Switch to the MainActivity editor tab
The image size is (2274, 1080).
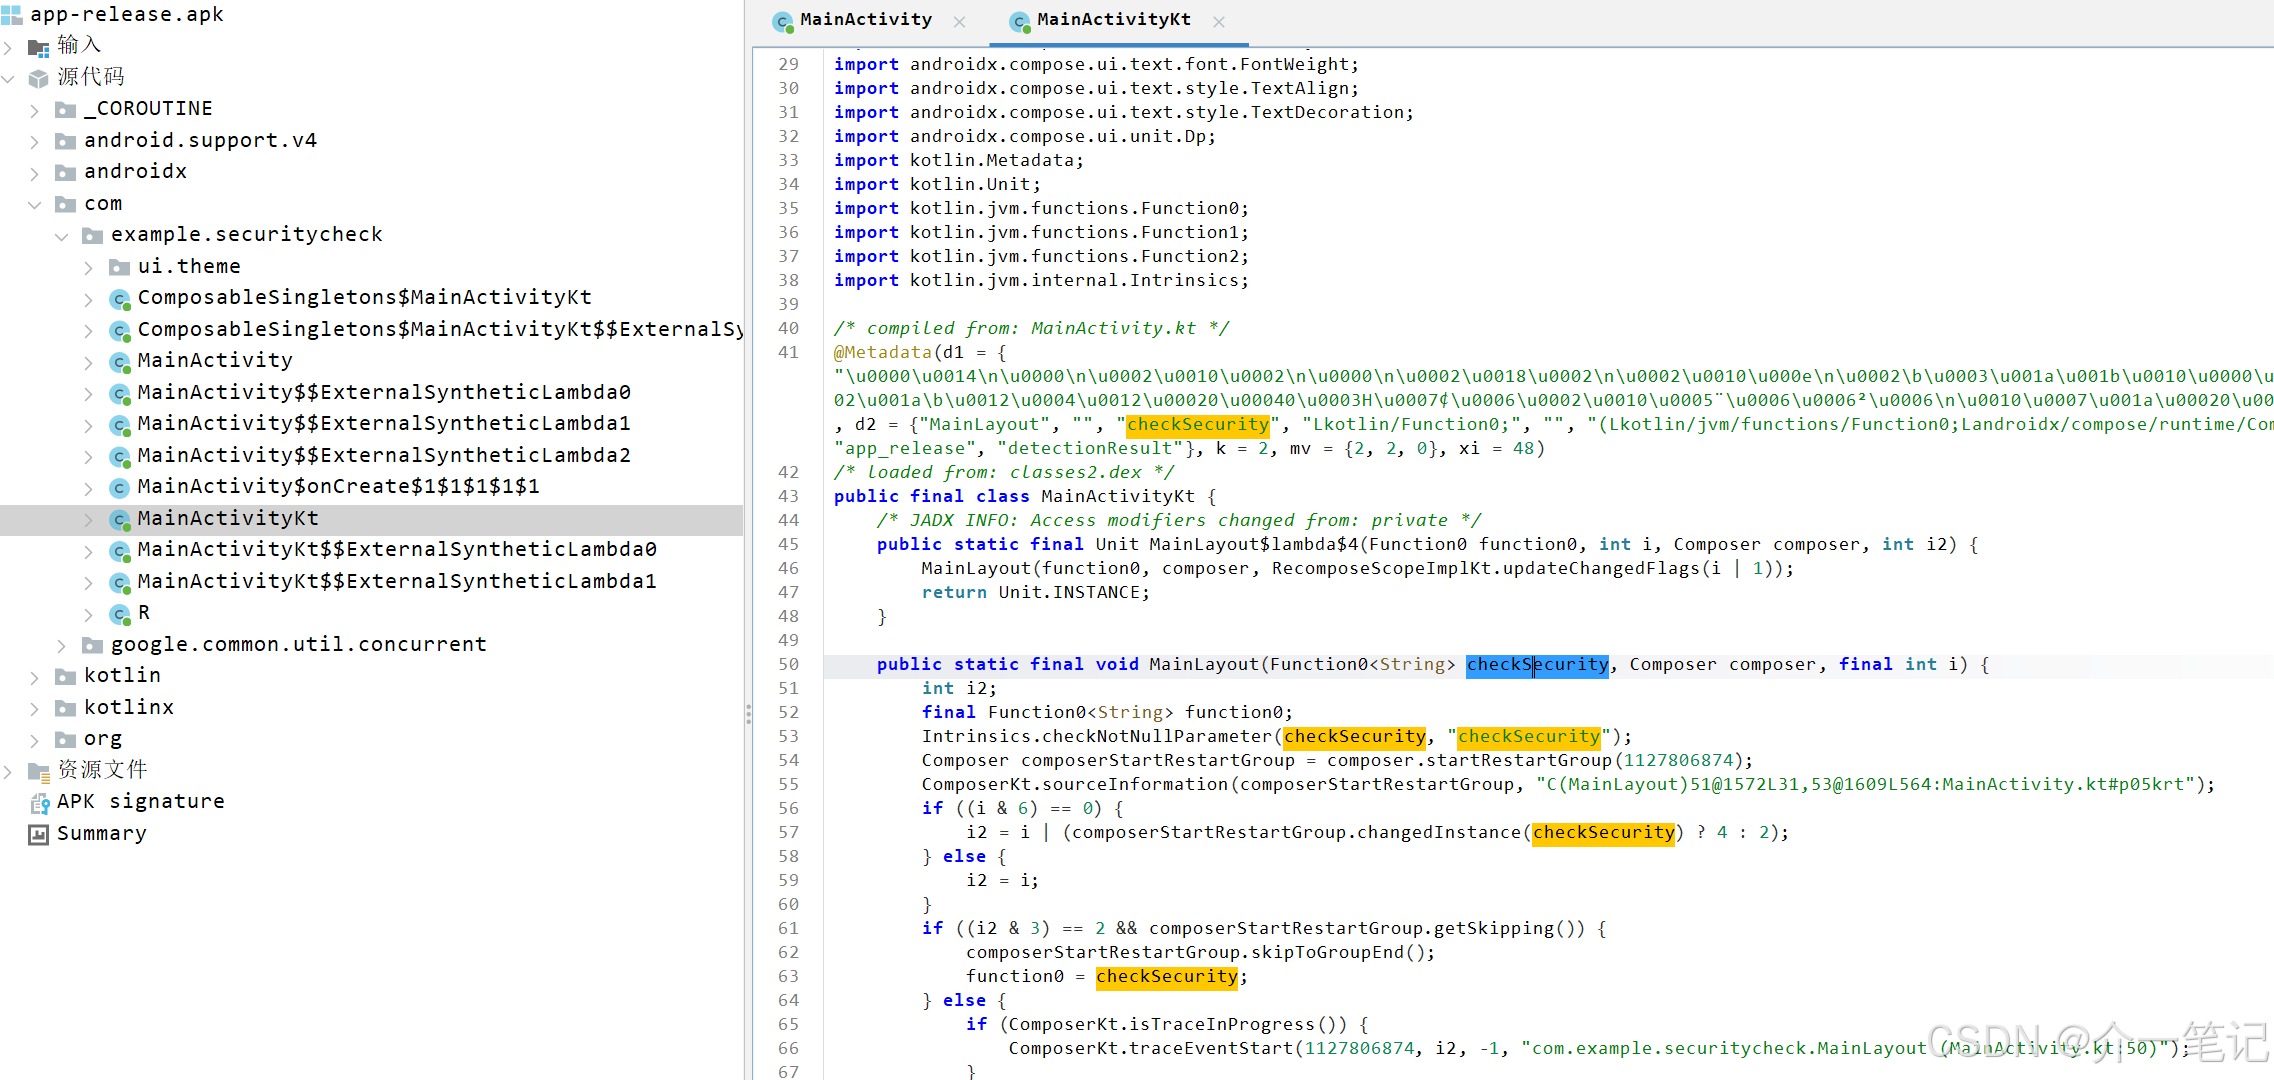tap(865, 20)
